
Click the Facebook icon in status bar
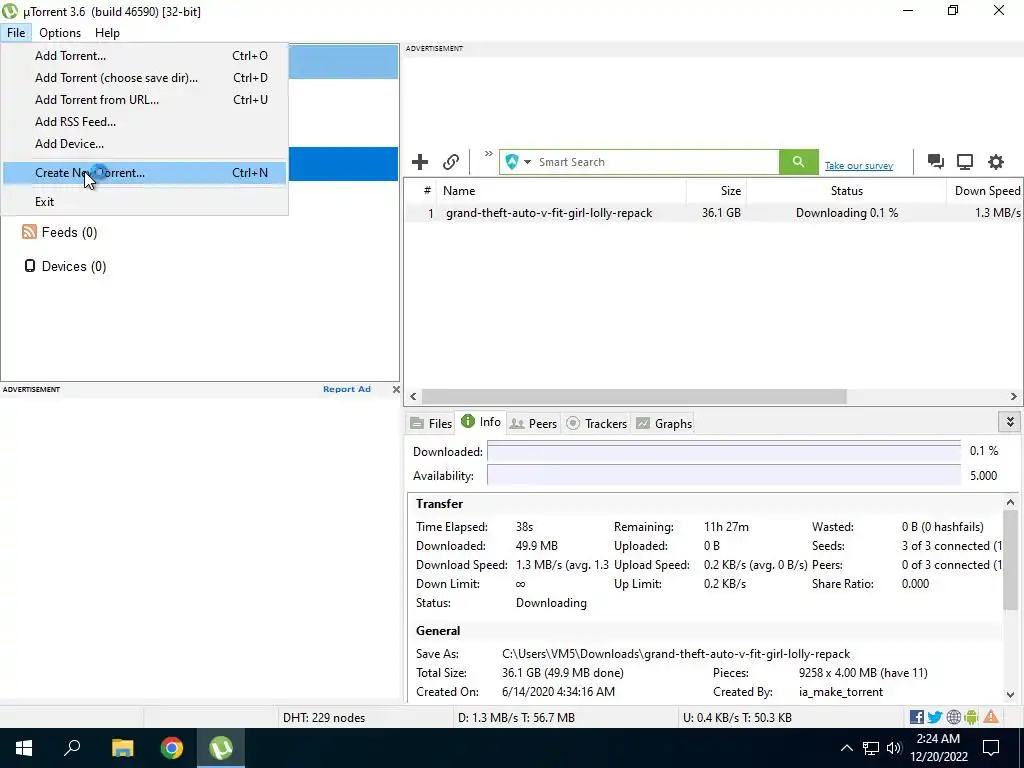point(917,717)
